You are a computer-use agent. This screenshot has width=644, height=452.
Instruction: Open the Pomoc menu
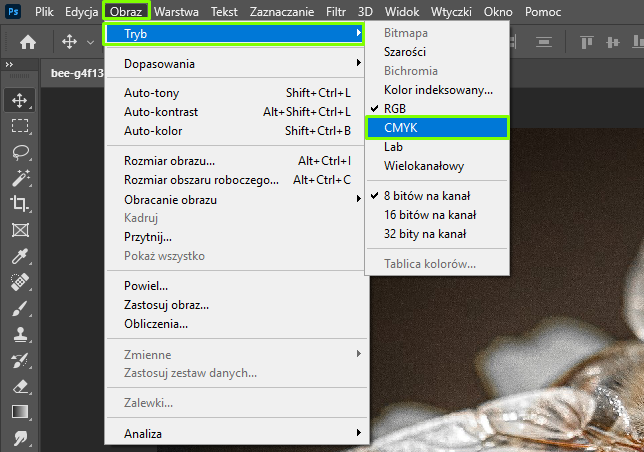[543, 12]
